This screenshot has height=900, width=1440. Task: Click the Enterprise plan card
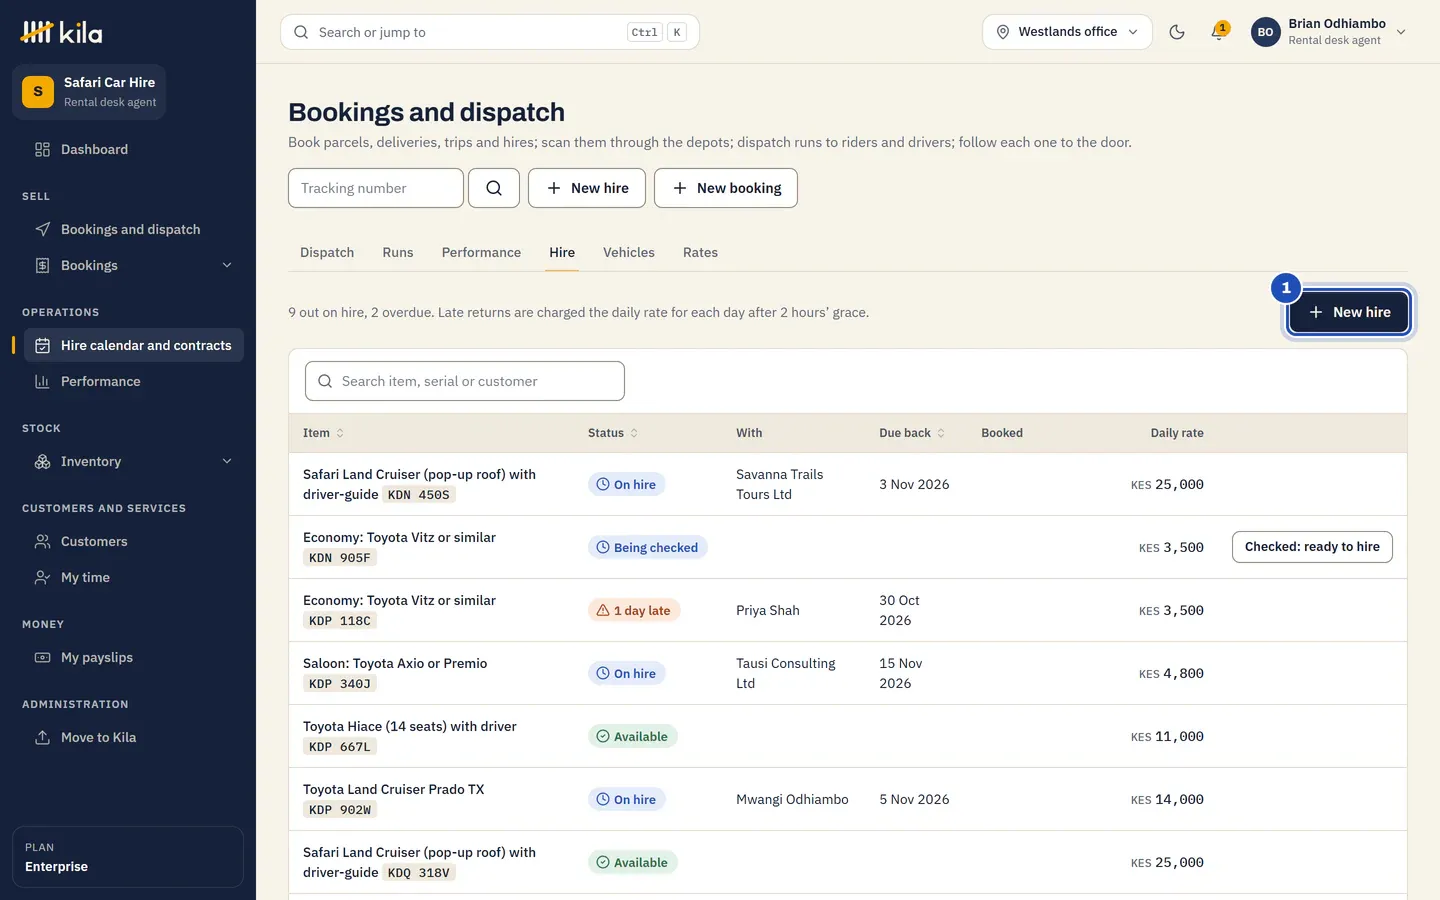[128, 857]
